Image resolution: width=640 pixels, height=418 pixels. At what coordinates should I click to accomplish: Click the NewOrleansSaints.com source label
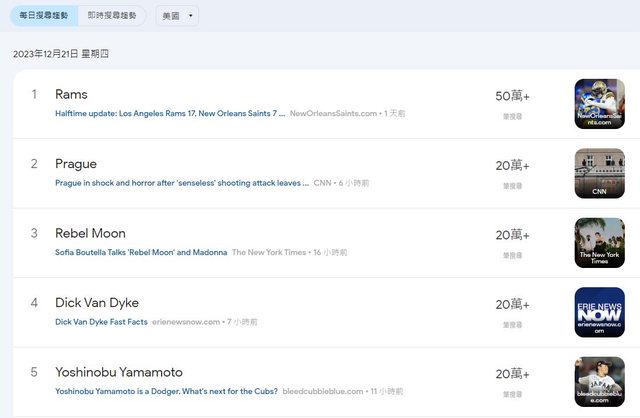click(333, 114)
